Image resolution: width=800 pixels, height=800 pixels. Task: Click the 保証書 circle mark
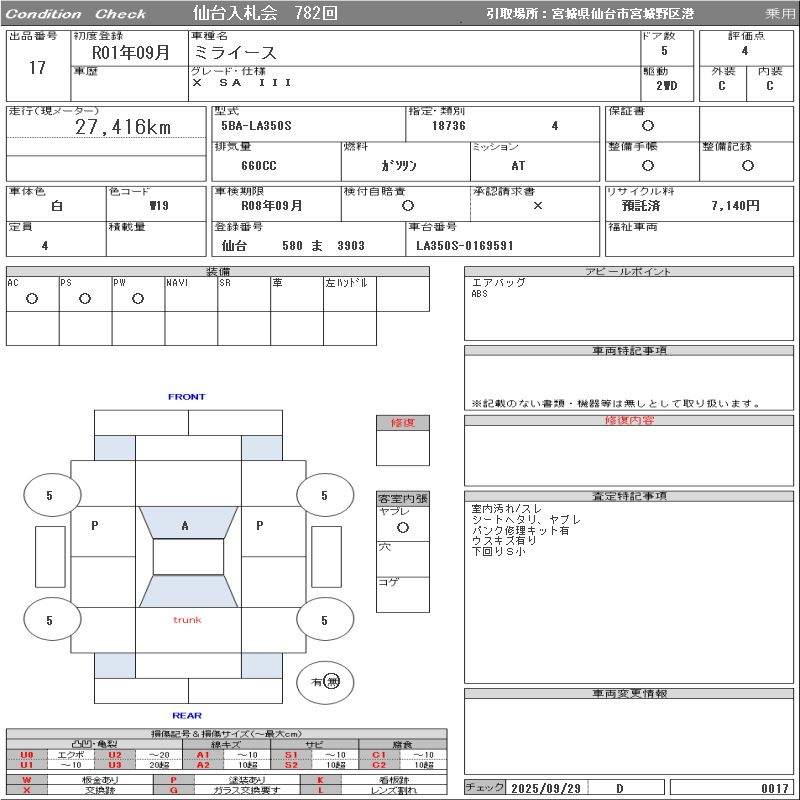[x=648, y=126]
